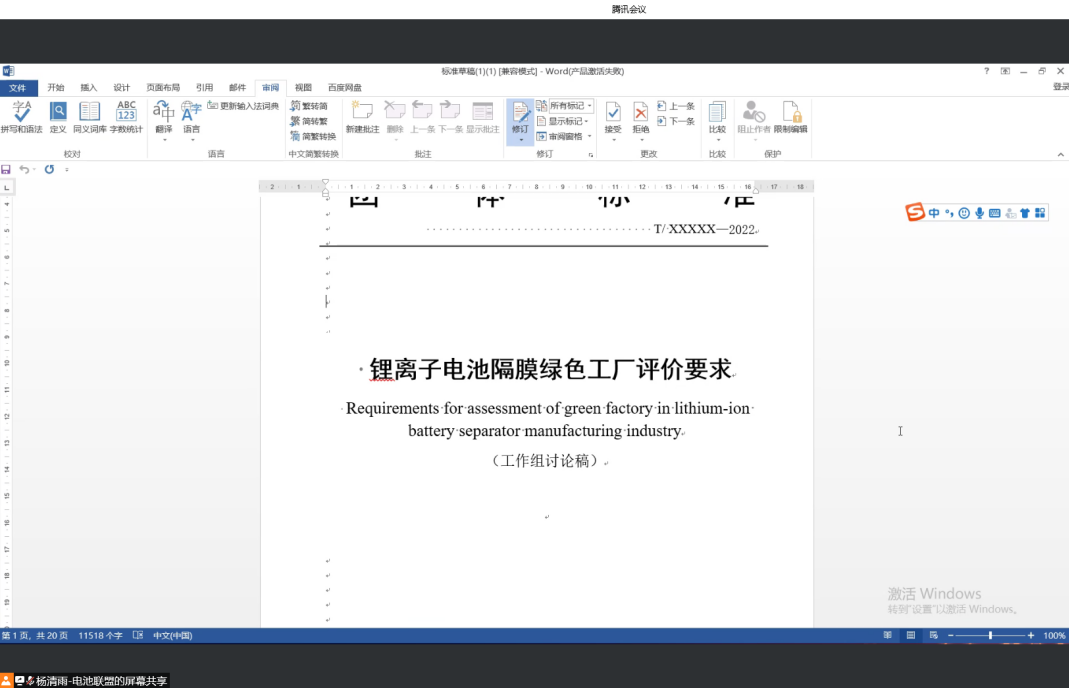This screenshot has width=1069, height=688.
Task: Click the 中文(中国) language indicator
Action: [172, 635]
